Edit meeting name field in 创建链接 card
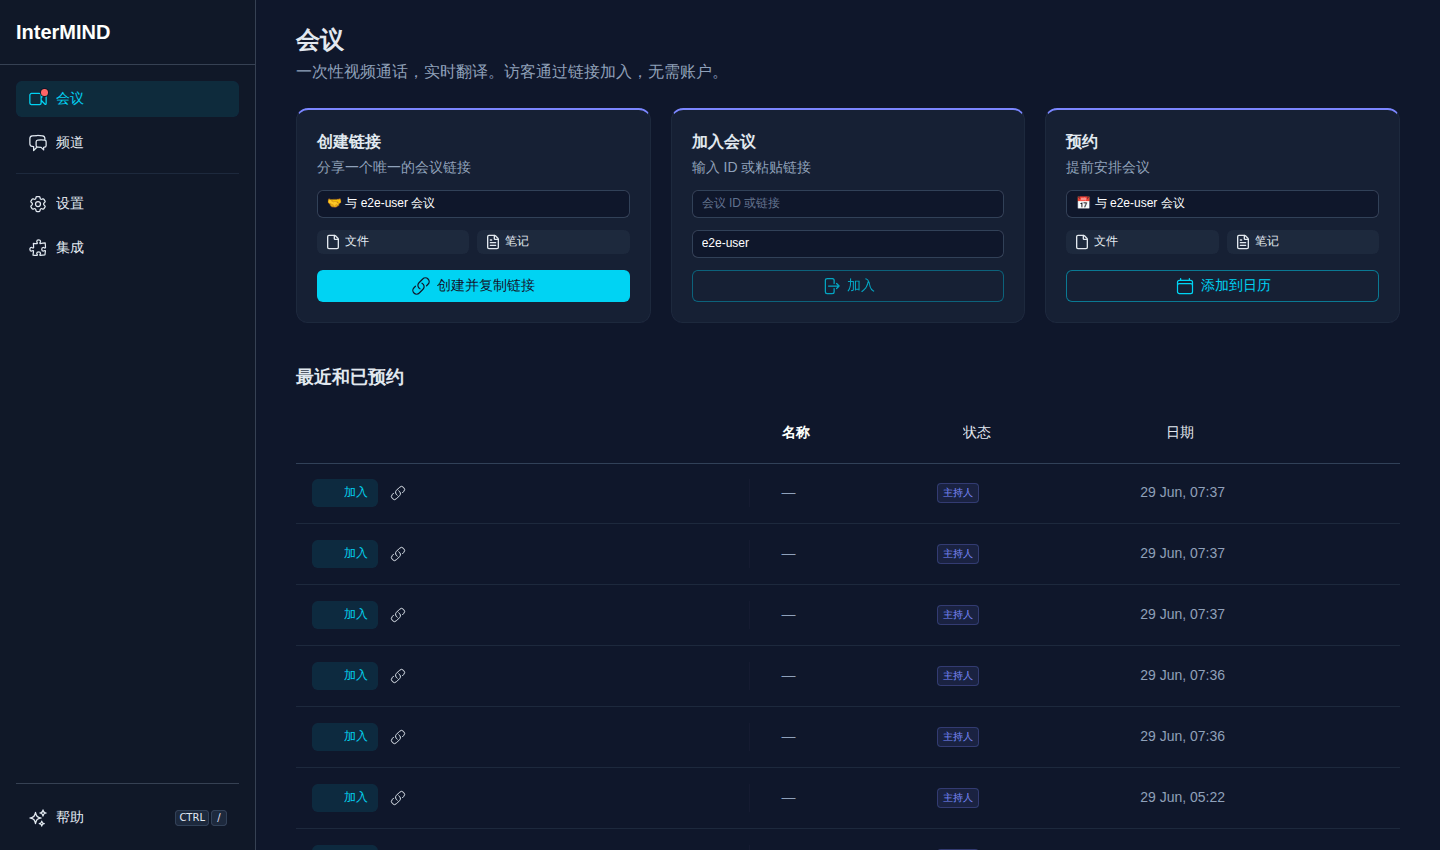 (x=473, y=204)
